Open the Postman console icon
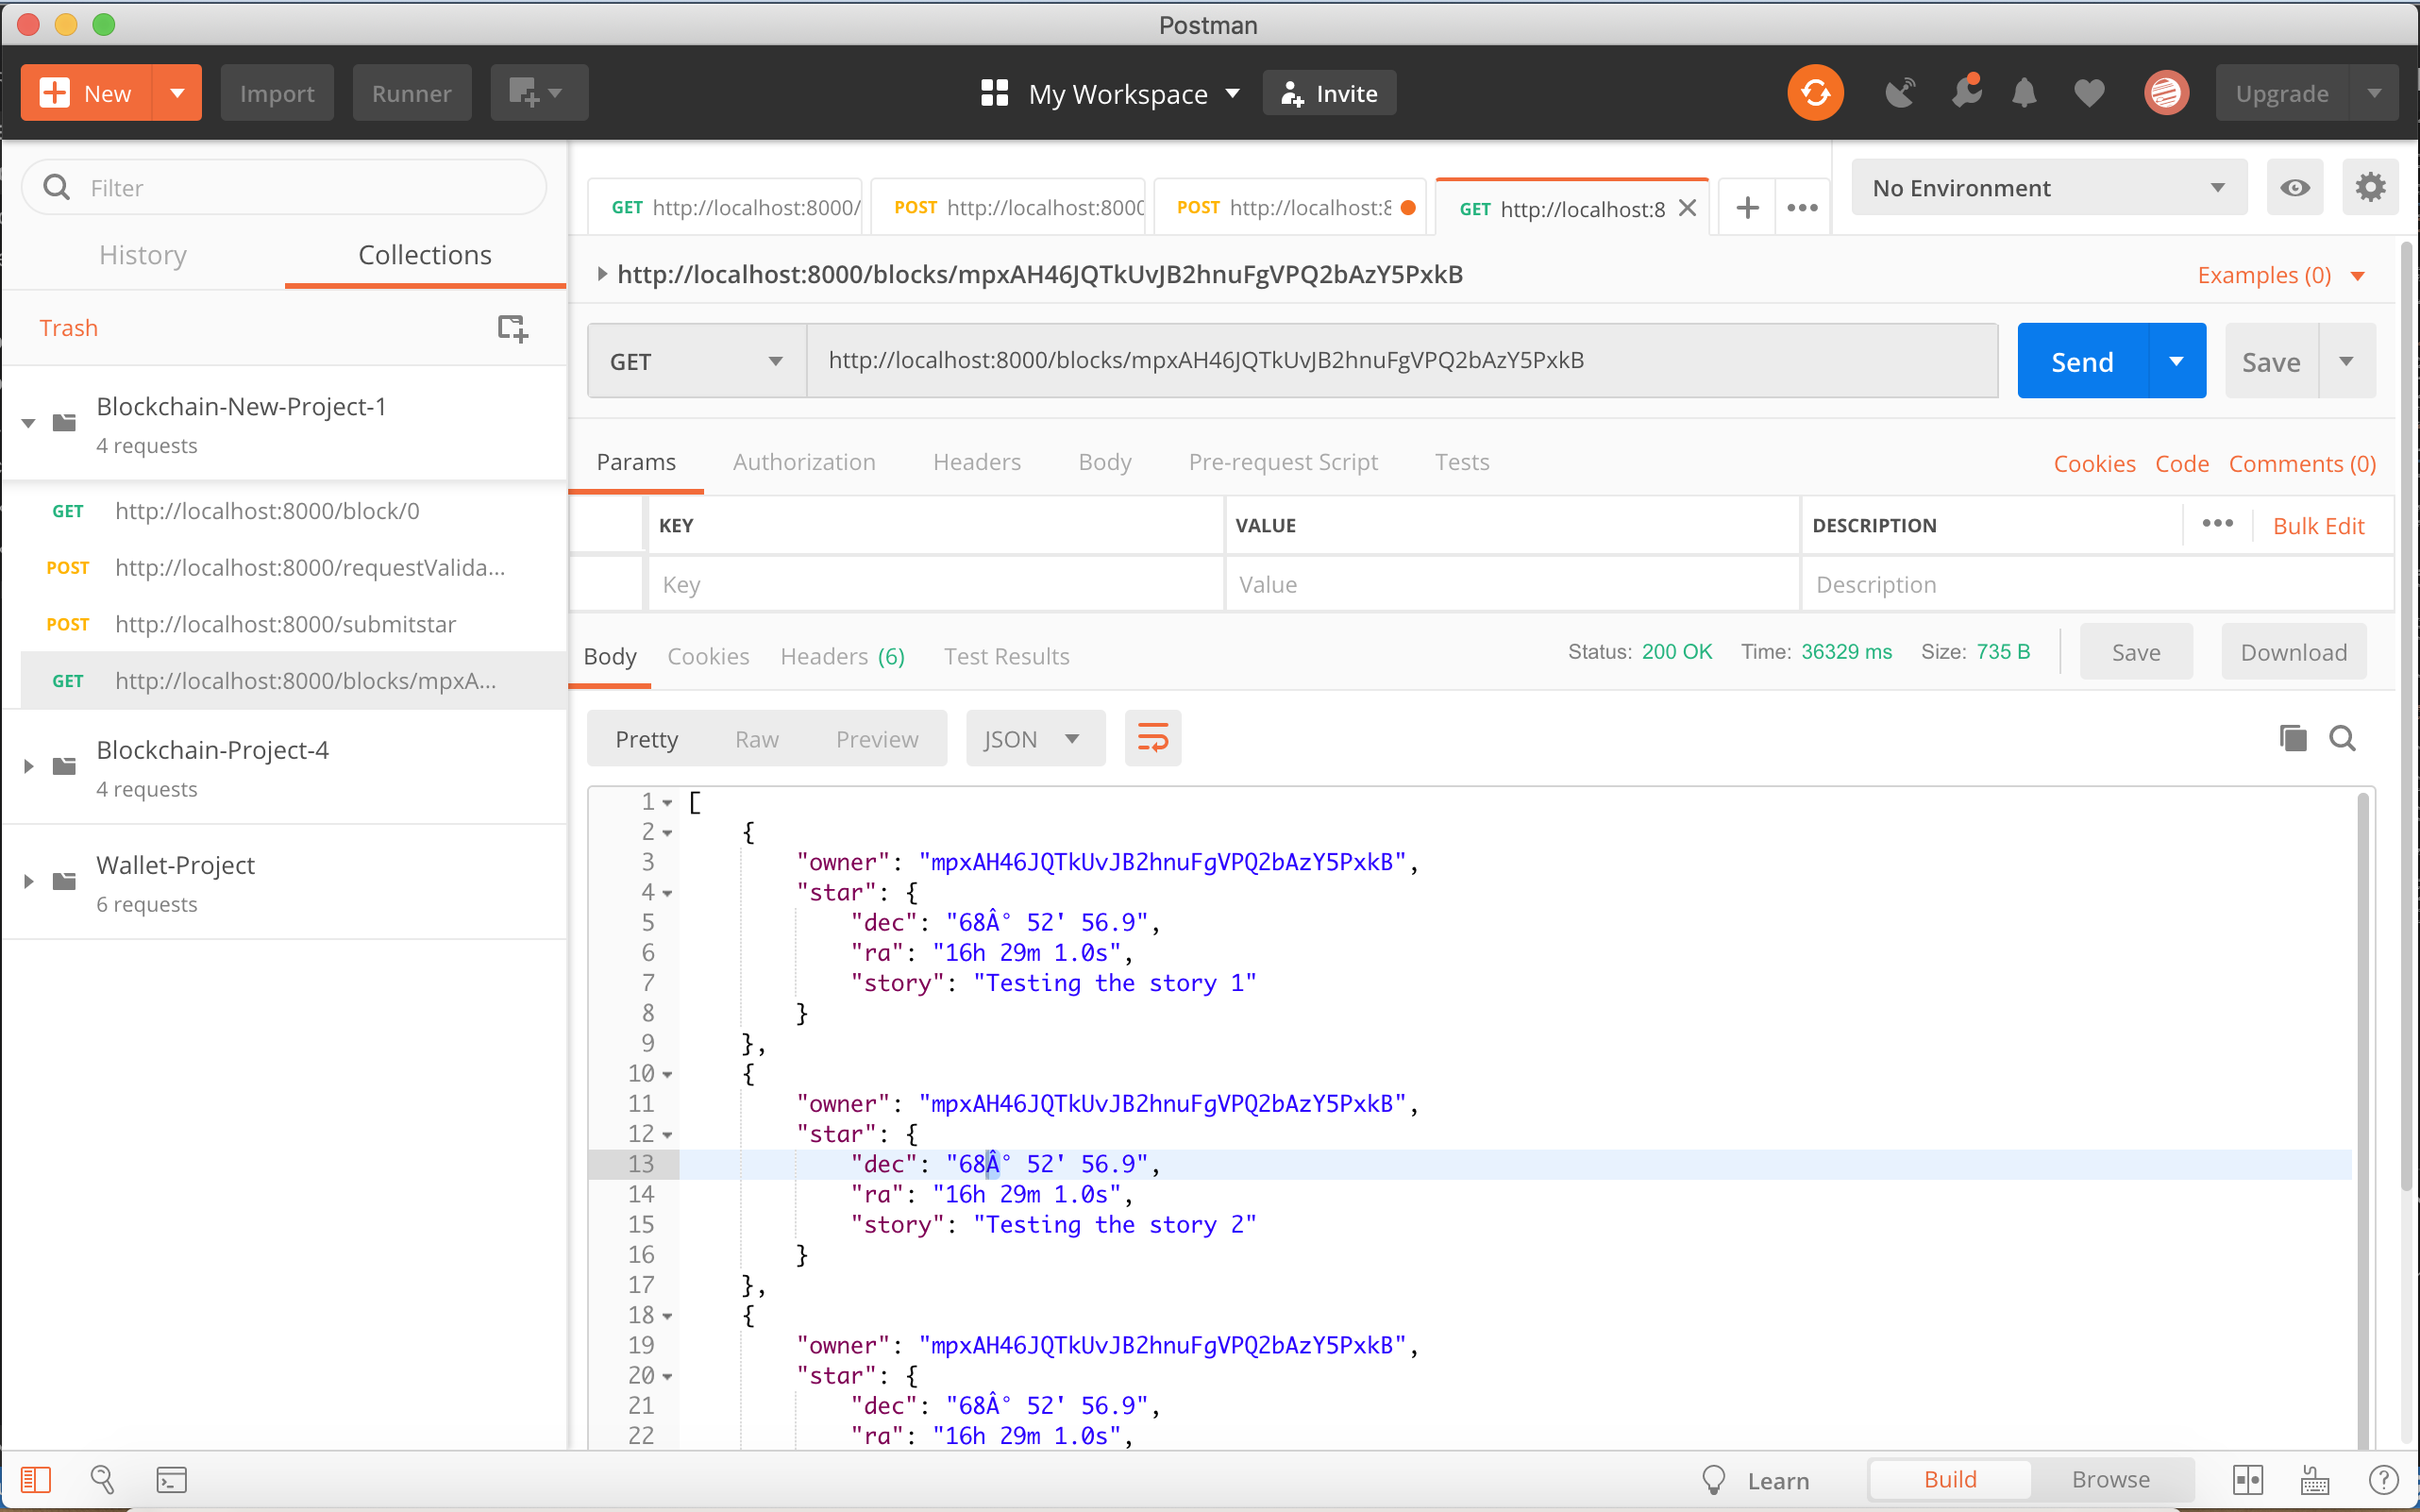The height and width of the screenshot is (1512, 2420). (171, 1479)
